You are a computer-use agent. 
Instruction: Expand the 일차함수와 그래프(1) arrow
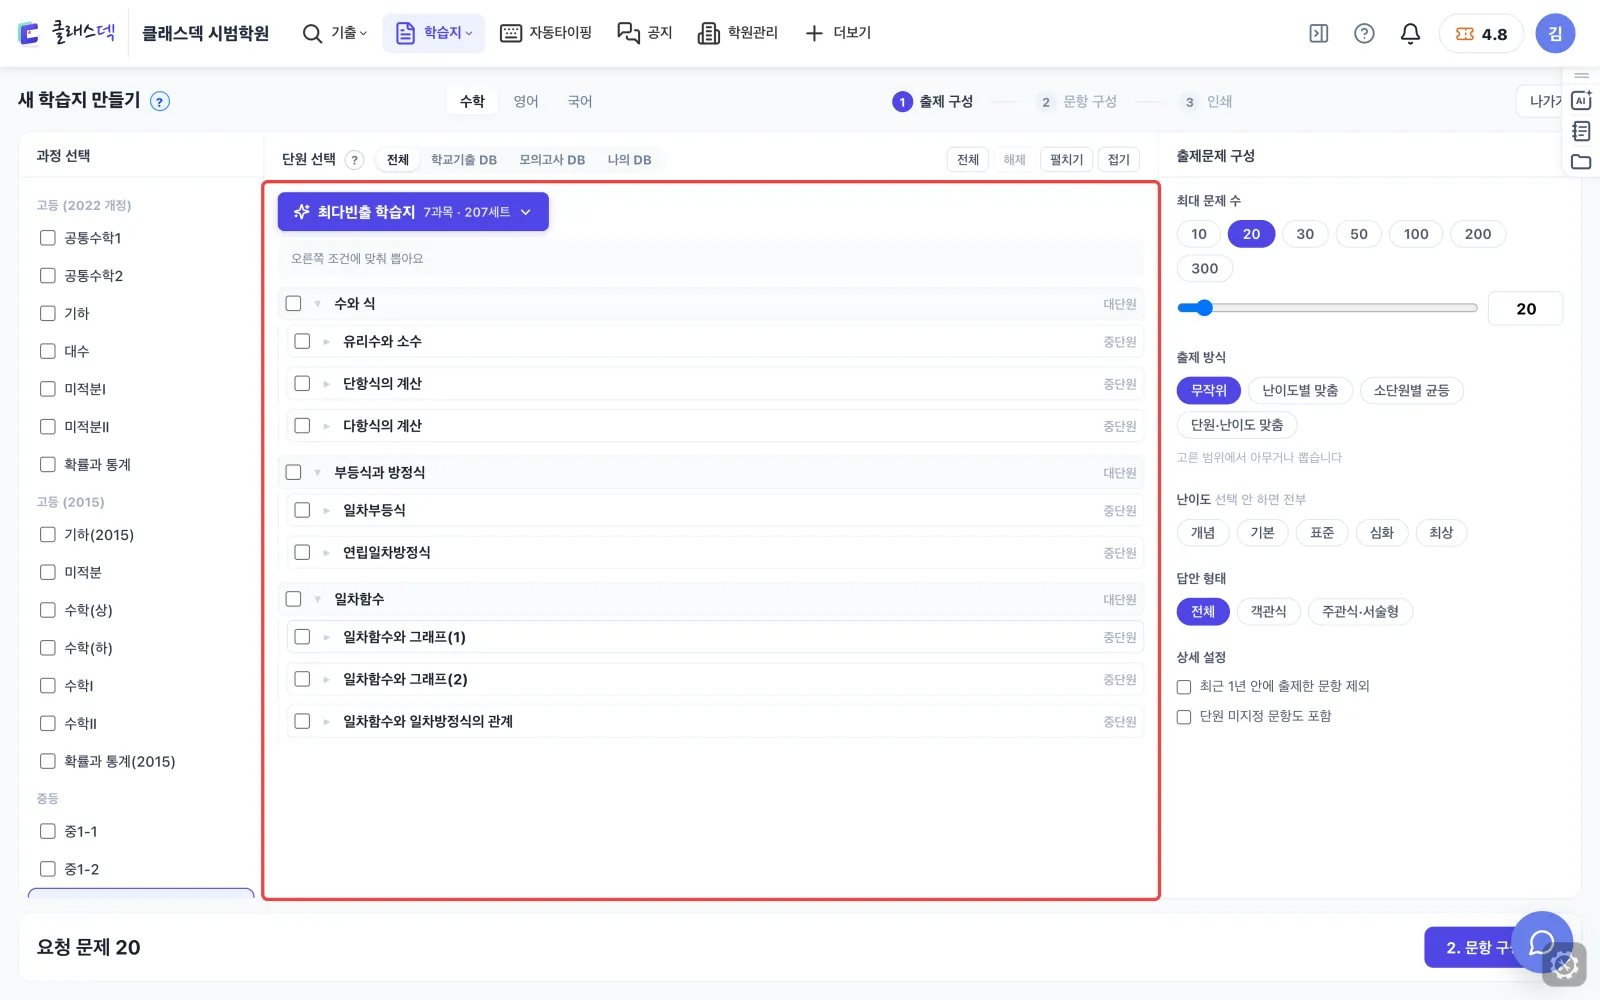(326, 637)
